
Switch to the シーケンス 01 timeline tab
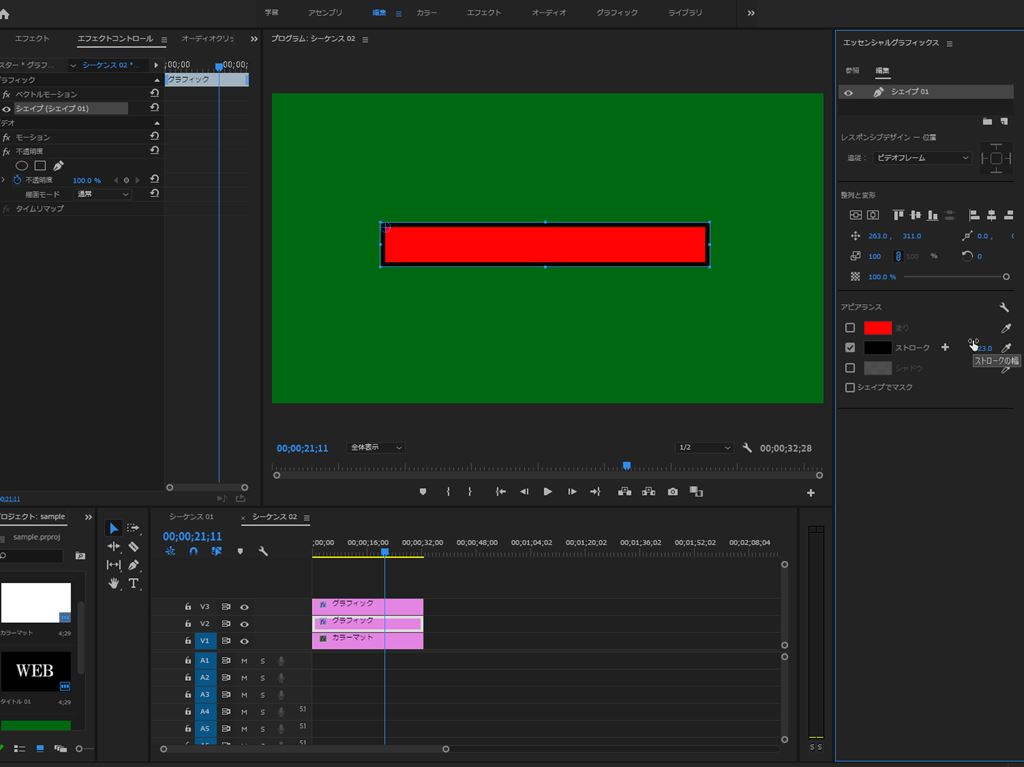[191, 517]
